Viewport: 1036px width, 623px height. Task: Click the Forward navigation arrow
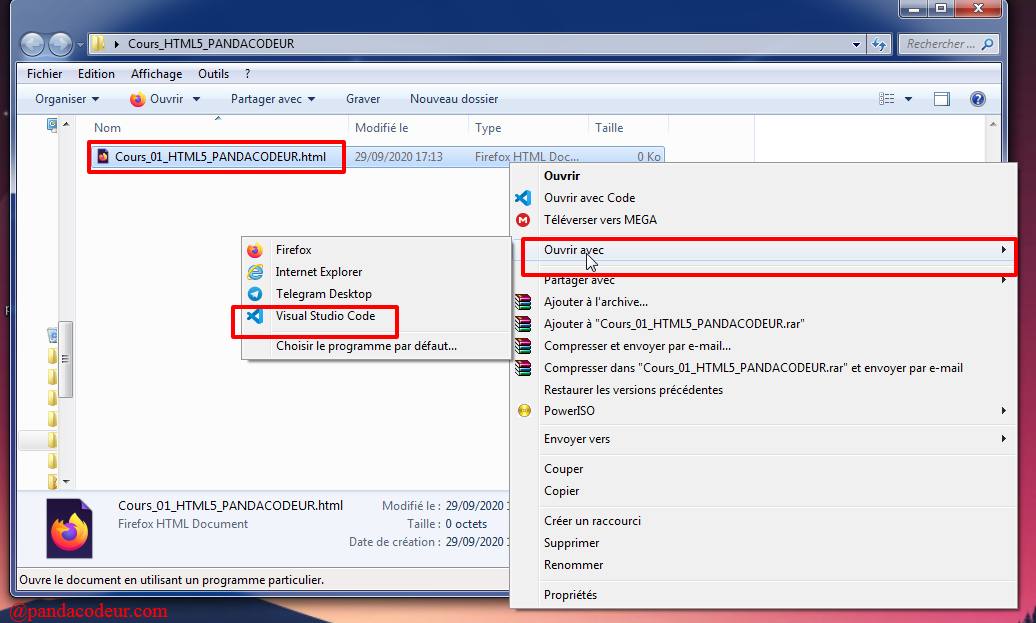pos(60,44)
